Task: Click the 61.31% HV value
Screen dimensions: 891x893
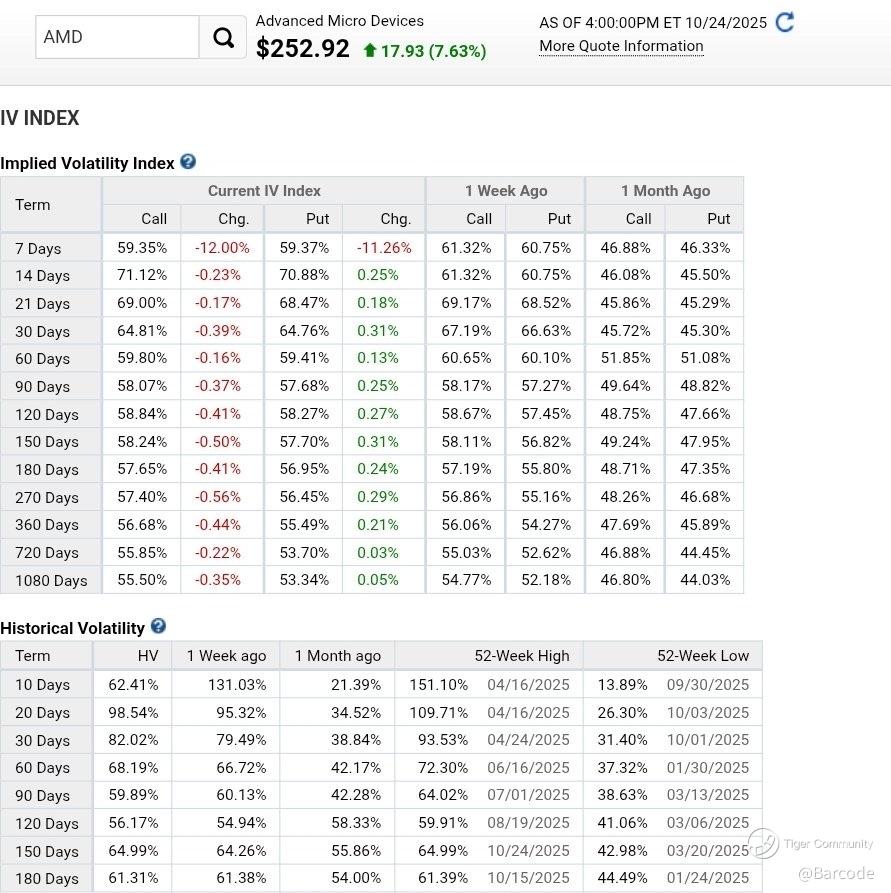Action: 133,878
